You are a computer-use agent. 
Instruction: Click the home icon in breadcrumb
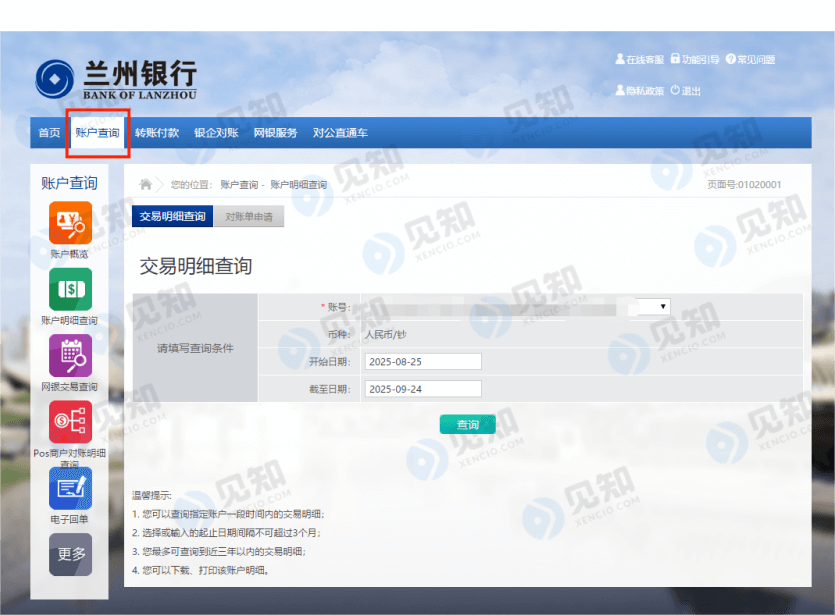(x=146, y=184)
